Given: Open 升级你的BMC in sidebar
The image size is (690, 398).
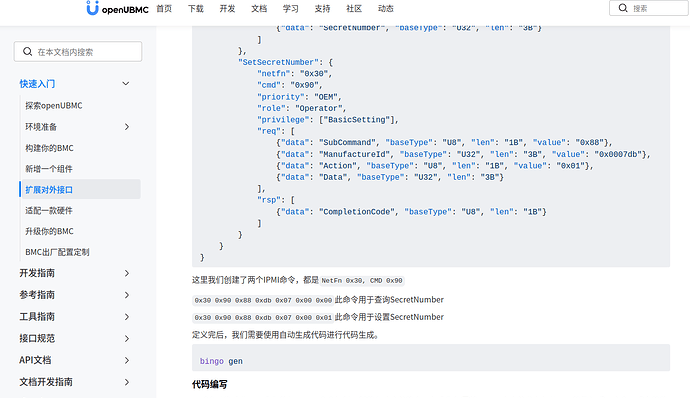Looking at the screenshot, I should coord(49,231).
